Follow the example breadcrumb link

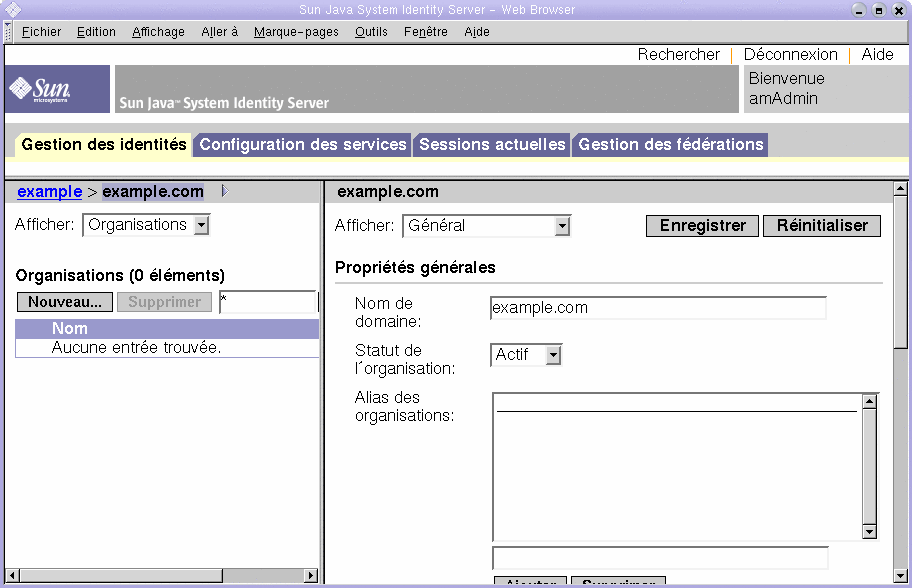click(49, 191)
